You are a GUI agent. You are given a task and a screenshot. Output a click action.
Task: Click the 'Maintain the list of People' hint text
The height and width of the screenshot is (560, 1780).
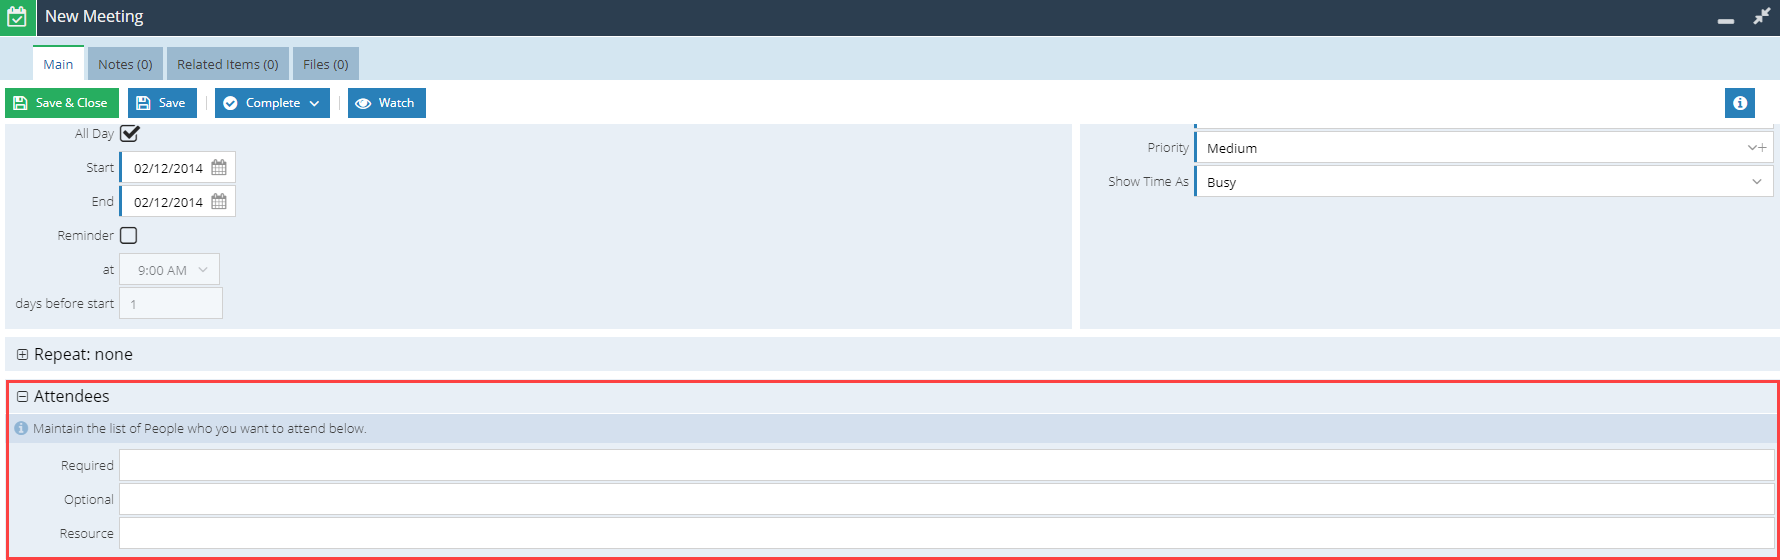[200, 428]
